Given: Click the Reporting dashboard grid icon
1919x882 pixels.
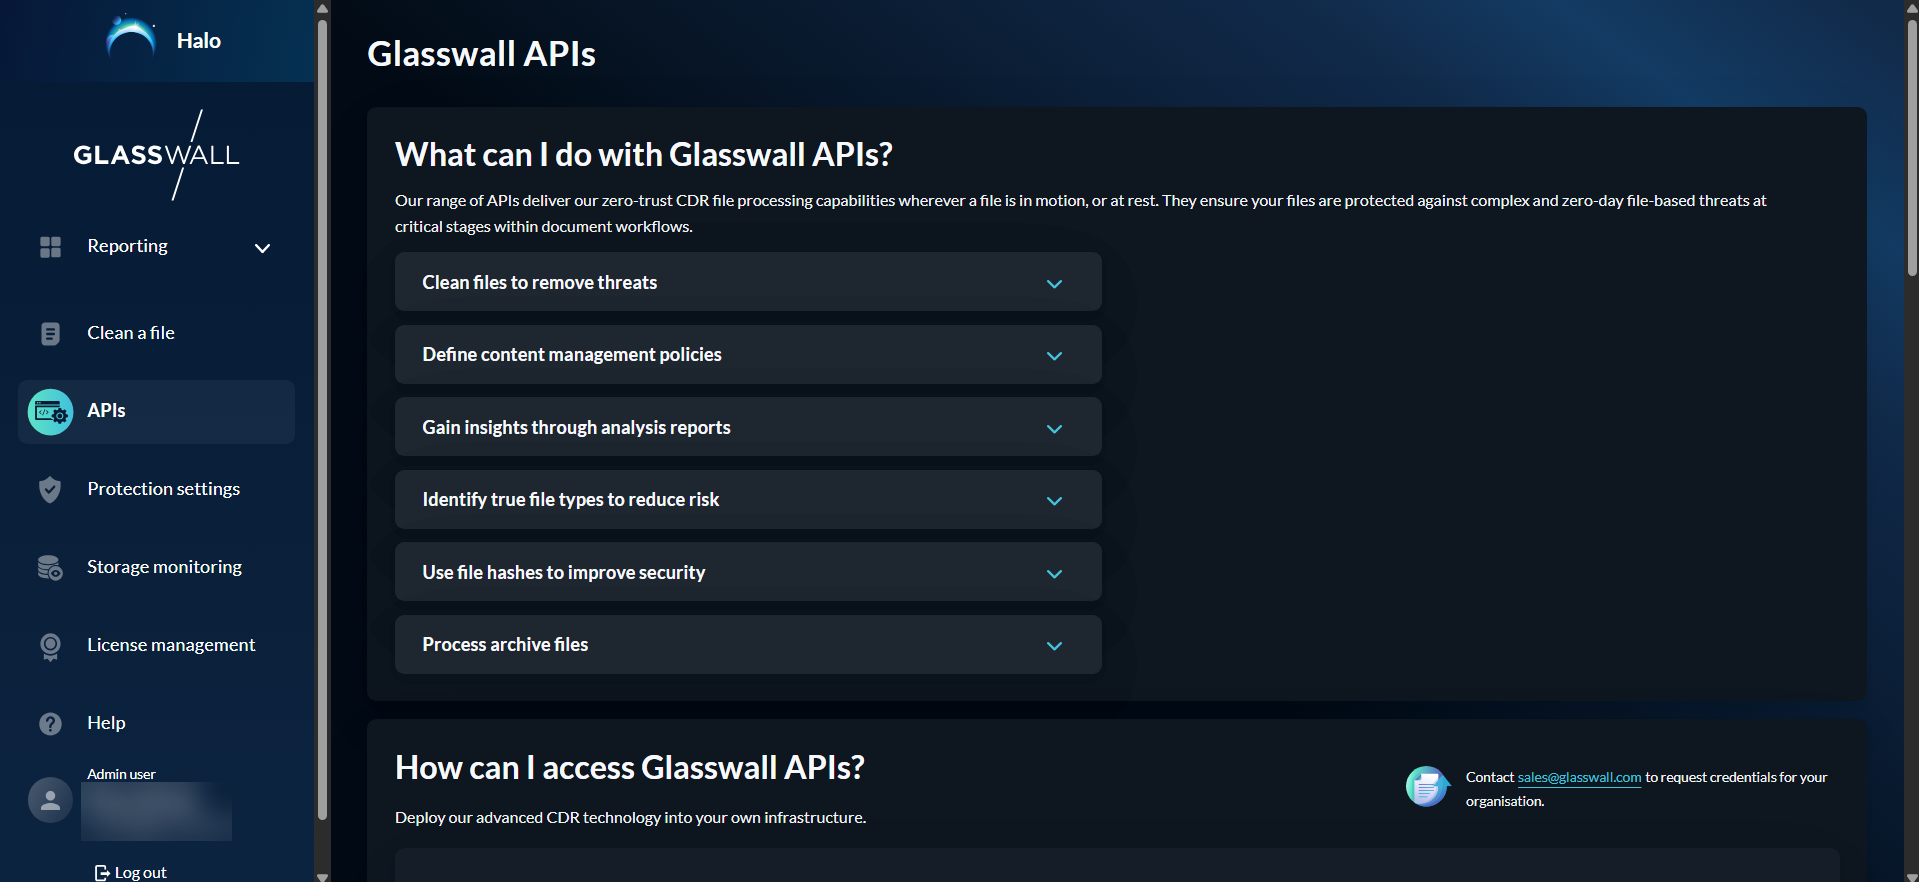Looking at the screenshot, I should point(50,247).
